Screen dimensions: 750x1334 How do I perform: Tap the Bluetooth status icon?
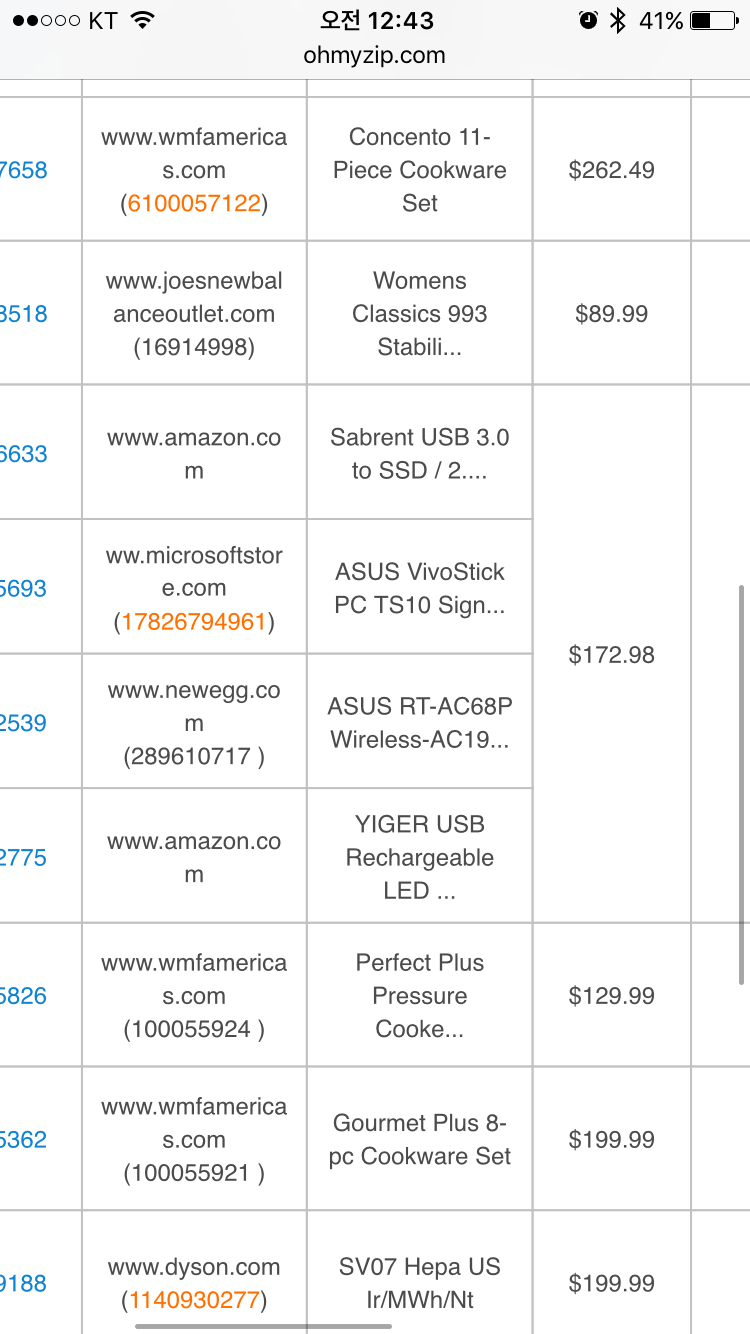pos(618,21)
